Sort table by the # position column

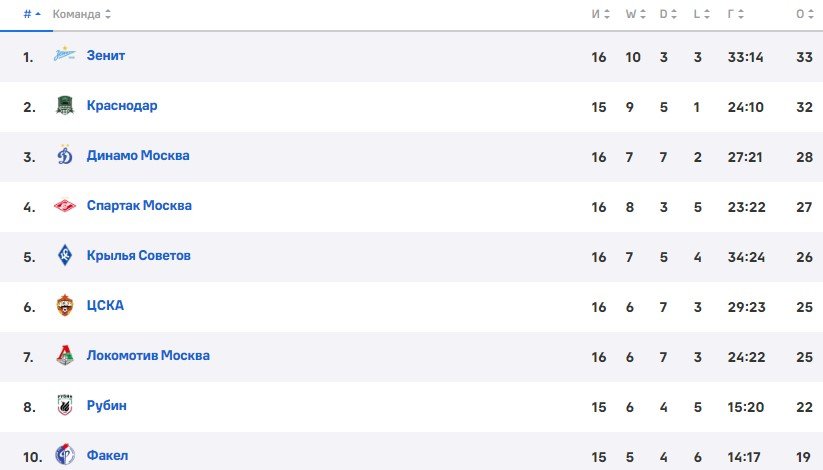[x=32, y=15]
